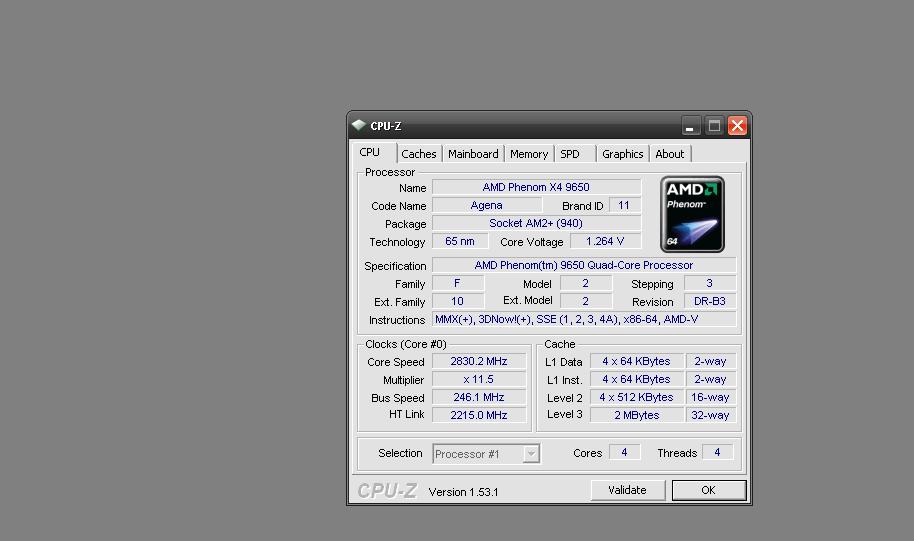Click the Package value Socket AM2+ (940)
914x541 pixels.
pos(536,223)
